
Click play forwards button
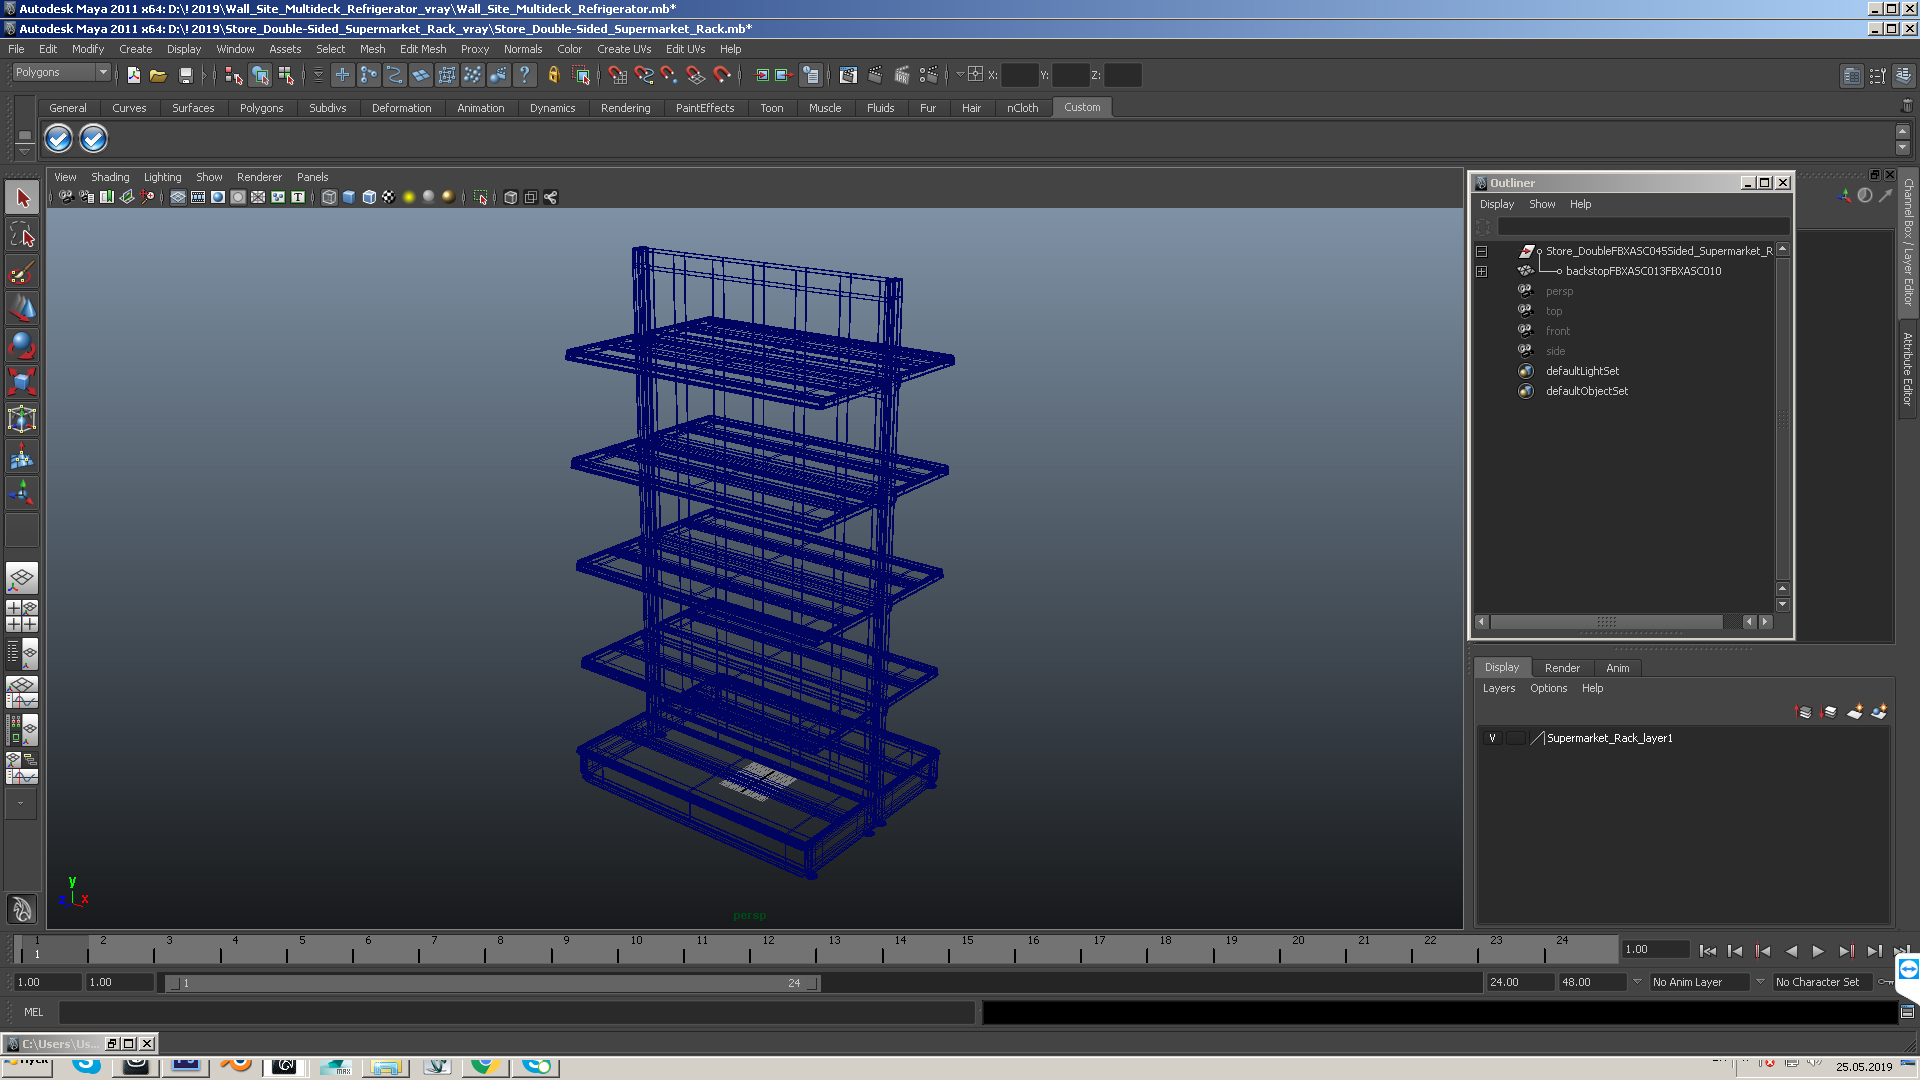point(1818,951)
